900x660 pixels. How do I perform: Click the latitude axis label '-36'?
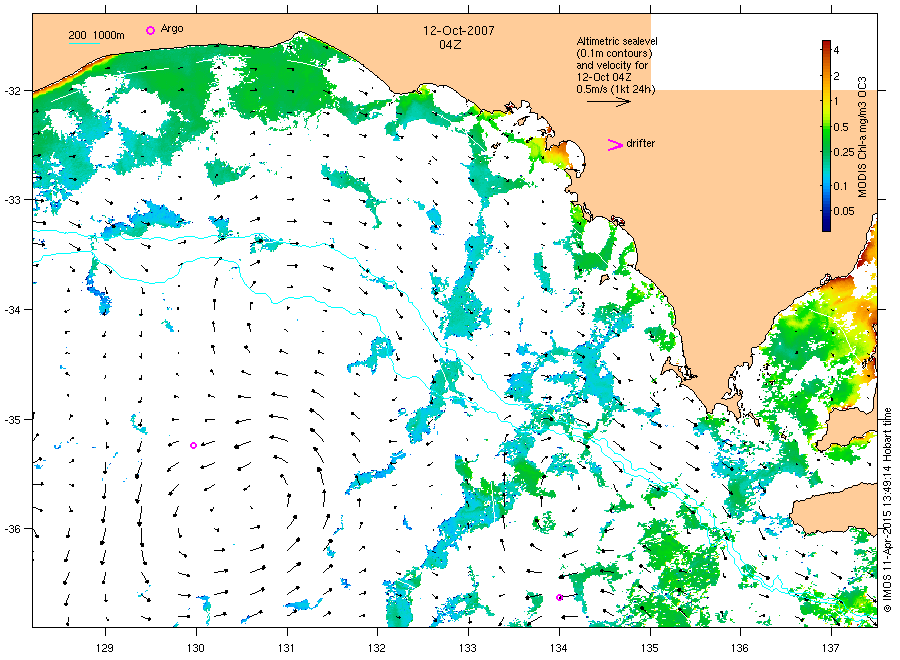pyautogui.click(x=13, y=529)
